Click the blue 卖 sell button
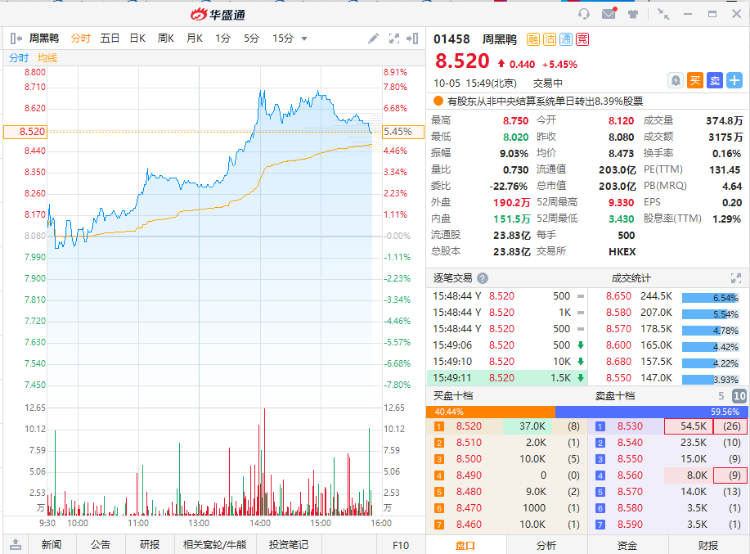 tap(715, 80)
